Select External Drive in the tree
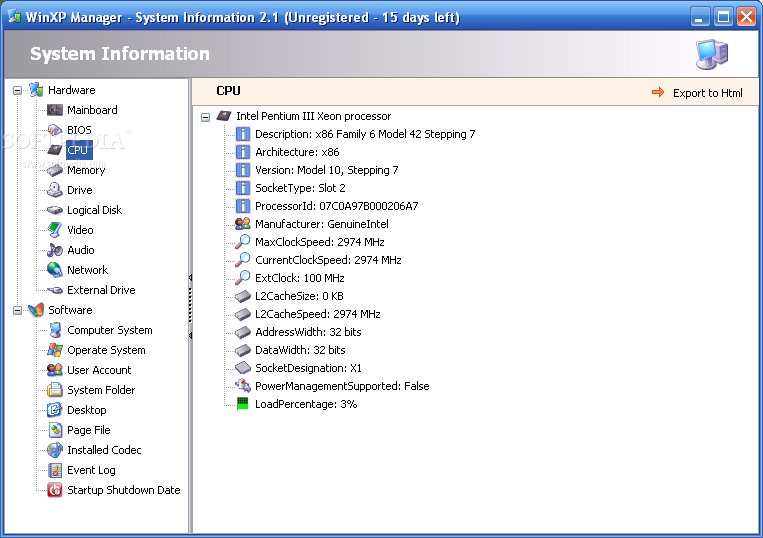This screenshot has height=538, width=763. click(101, 290)
